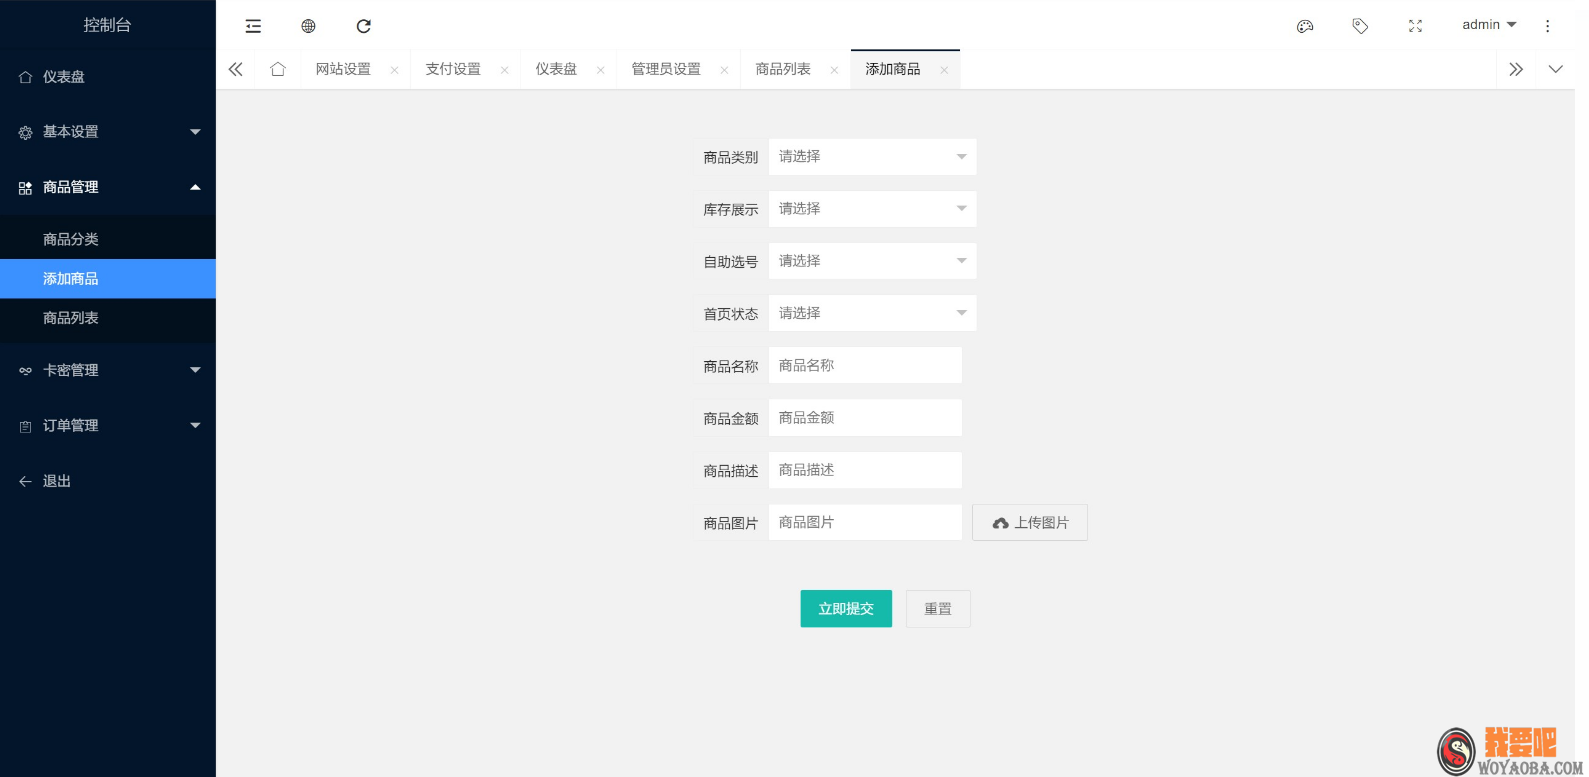The image size is (1589, 777).
Task: Expand 订单管理 sidebar menu
Action: coord(108,426)
